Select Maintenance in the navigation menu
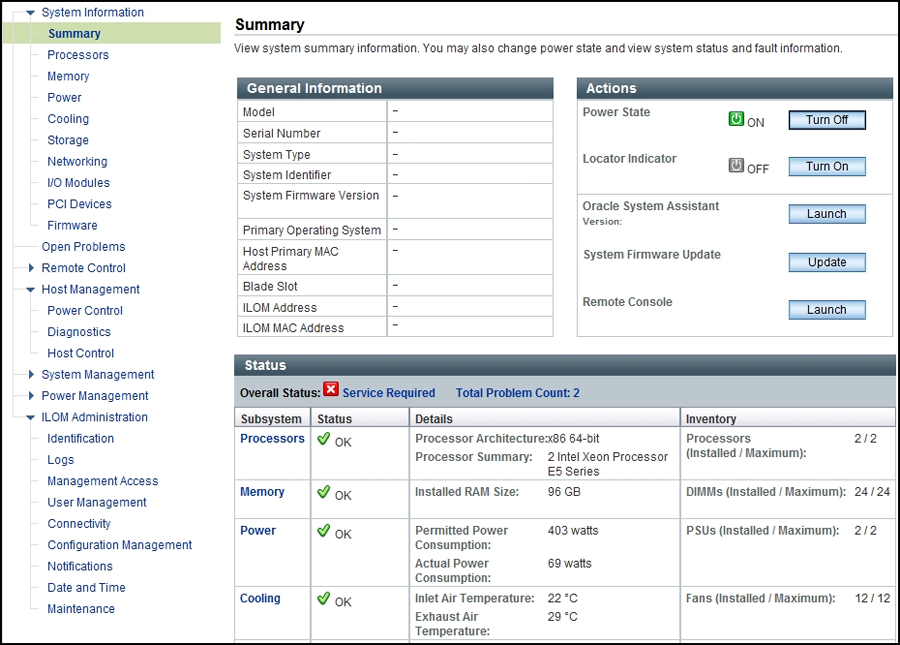The width and height of the screenshot is (900, 645). point(81,608)
